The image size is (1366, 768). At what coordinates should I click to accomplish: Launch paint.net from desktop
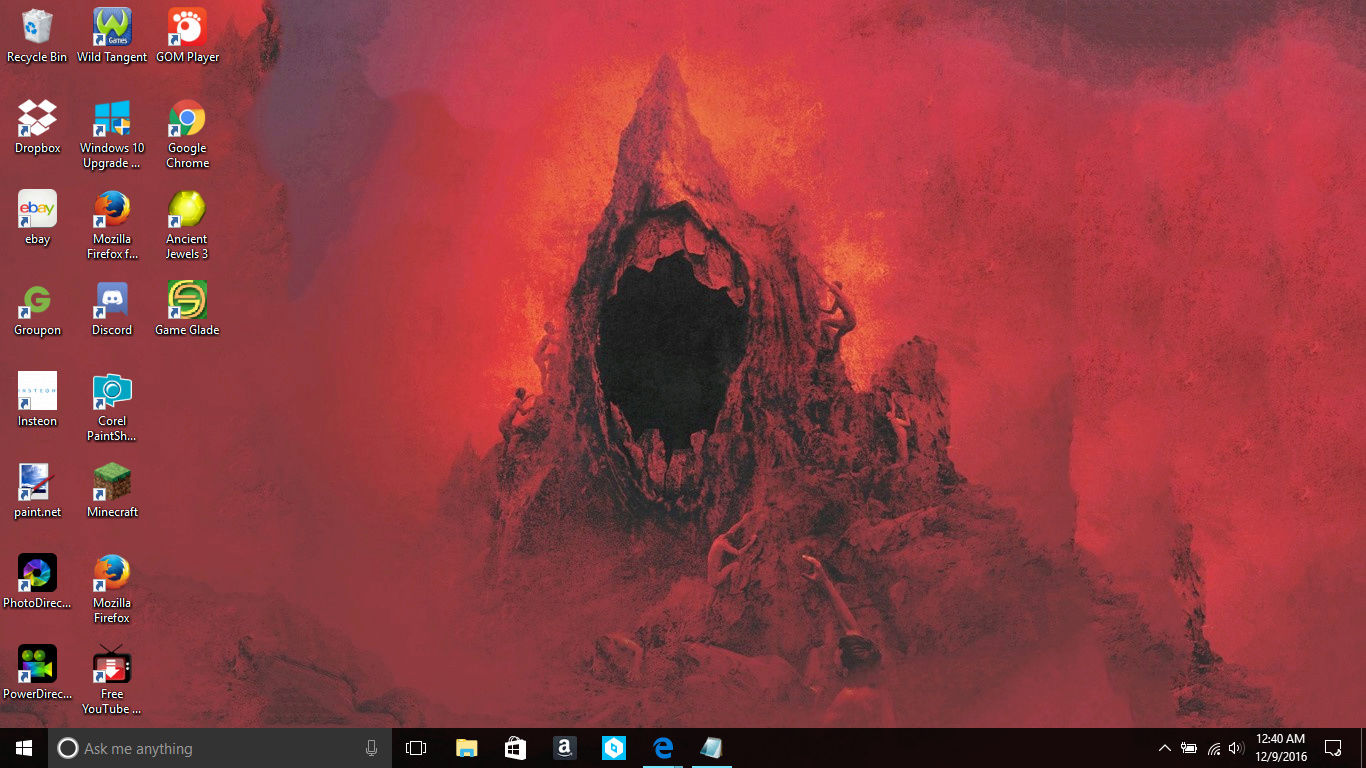pyautogui.click(x=37, y=491)
